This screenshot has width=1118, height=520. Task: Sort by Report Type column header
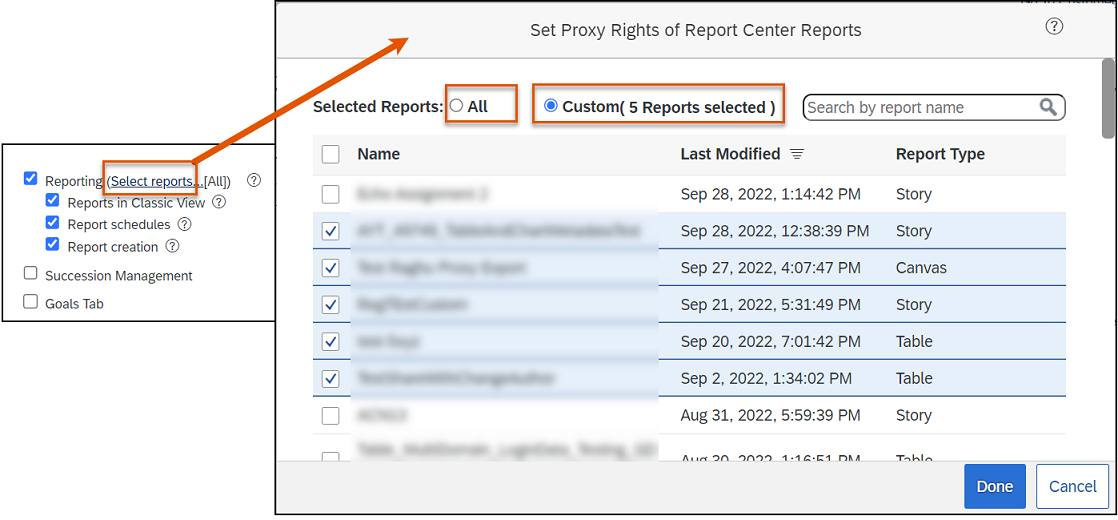tap(940, 154)
